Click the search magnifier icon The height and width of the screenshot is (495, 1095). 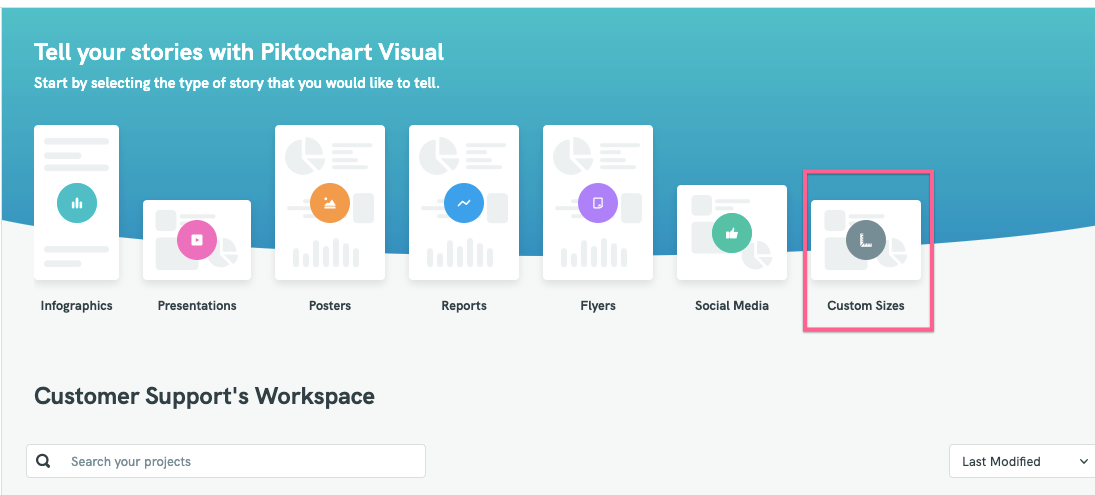(x=44, y=461)
